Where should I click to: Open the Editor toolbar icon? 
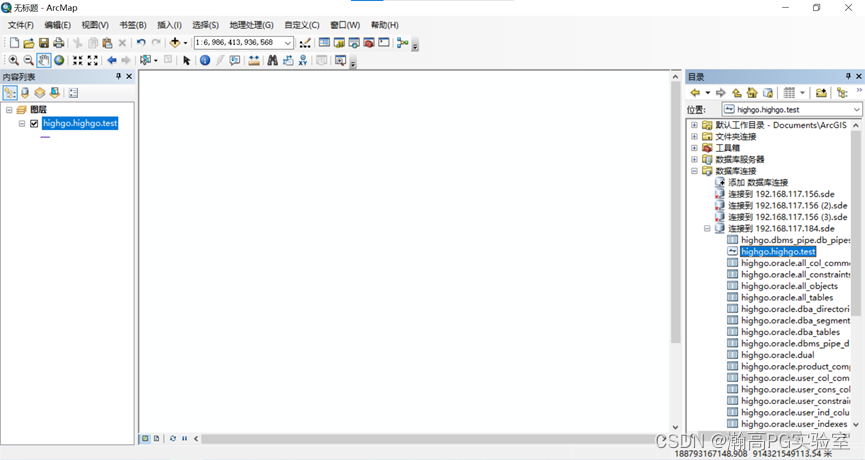[x=305, y=43]
